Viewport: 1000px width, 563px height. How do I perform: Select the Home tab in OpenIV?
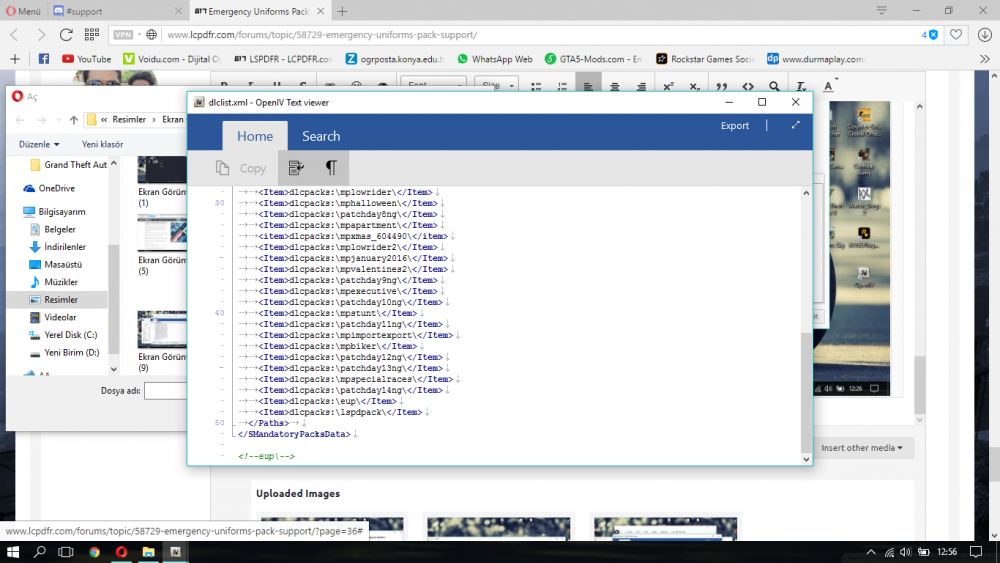pyautogui.click(x=255, y=136)
